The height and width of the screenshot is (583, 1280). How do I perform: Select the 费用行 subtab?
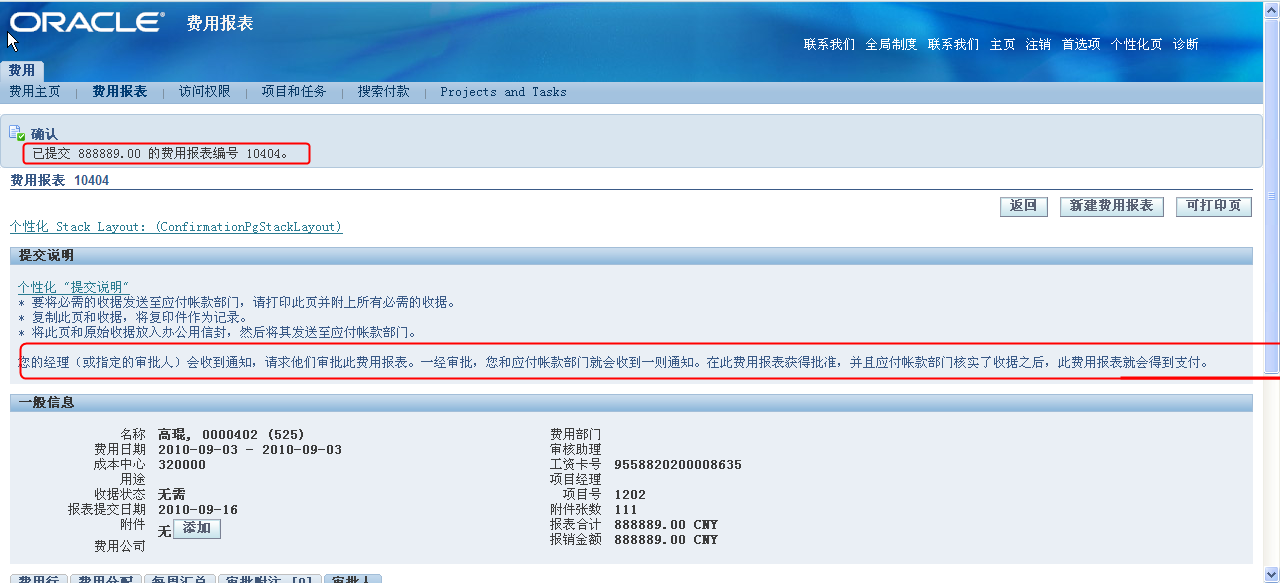click(38, 578)
